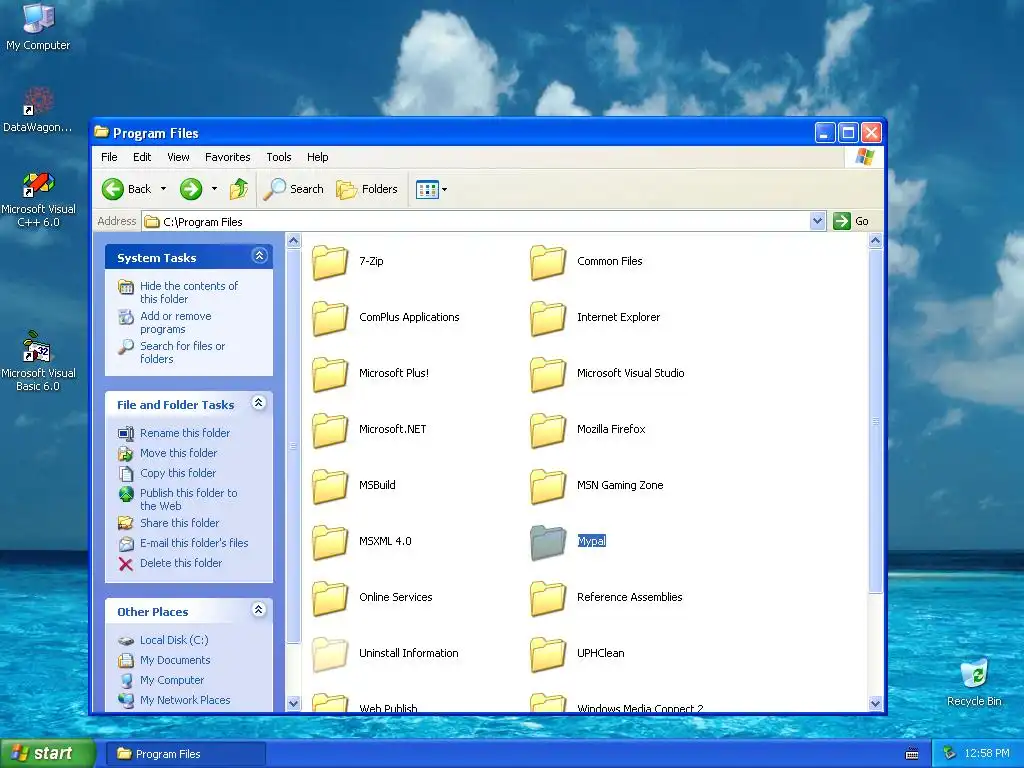Select the Reference Assemblies folder icon
Viewport: 1024px width, 768px height.
click(548, 598)
